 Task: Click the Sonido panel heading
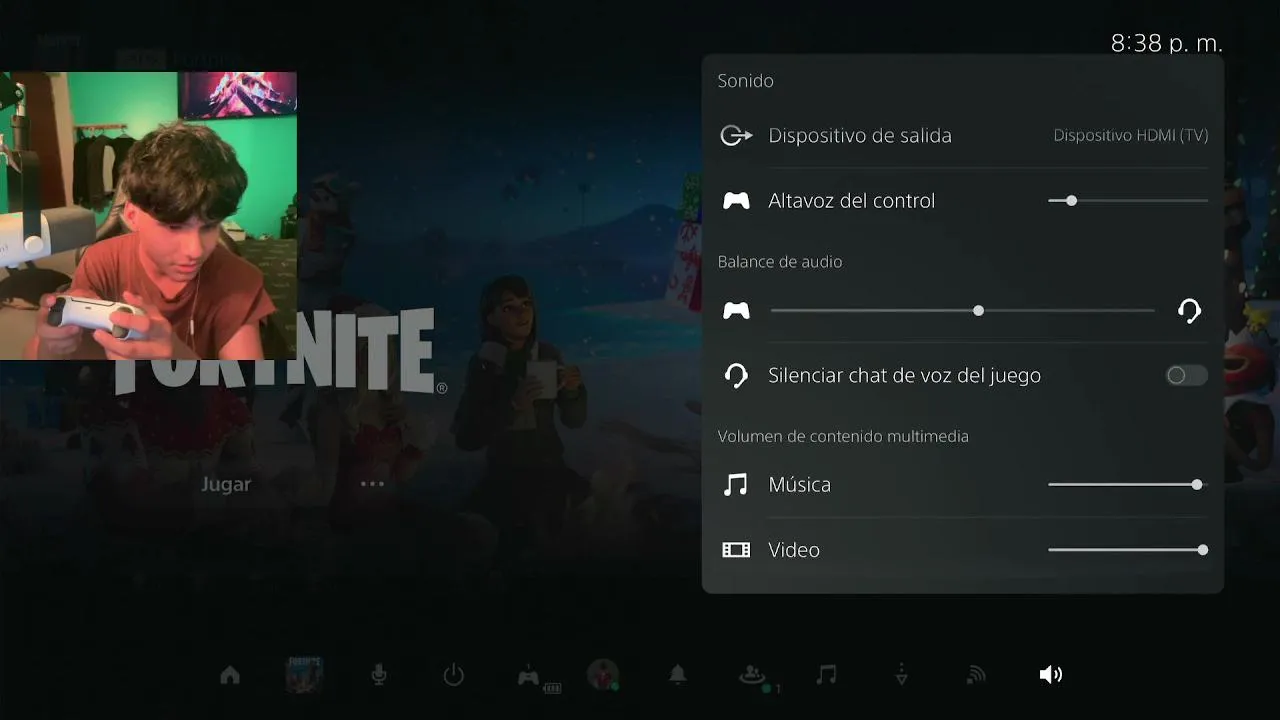(746, 81)
